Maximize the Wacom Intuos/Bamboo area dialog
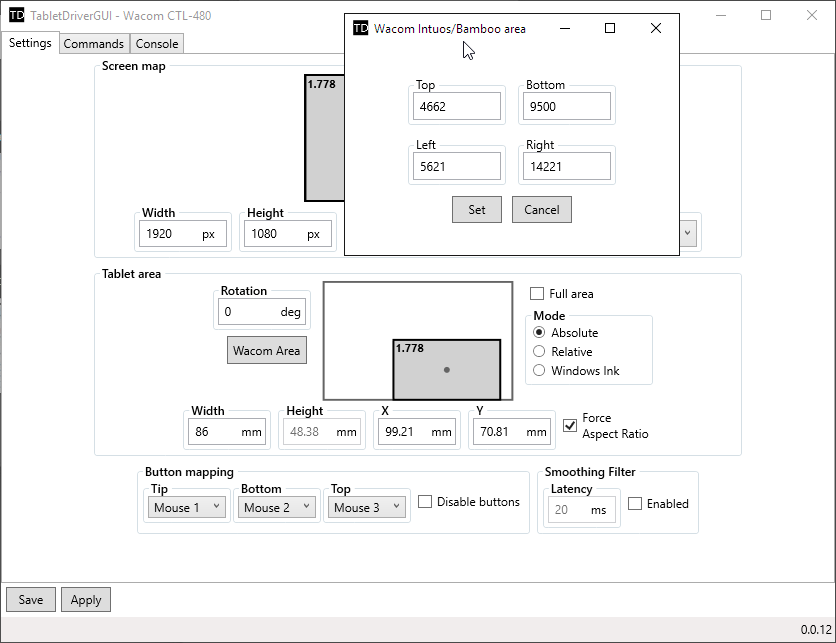Screen dimensions: 836x643 pyautogui.click(x=610, y=29)
